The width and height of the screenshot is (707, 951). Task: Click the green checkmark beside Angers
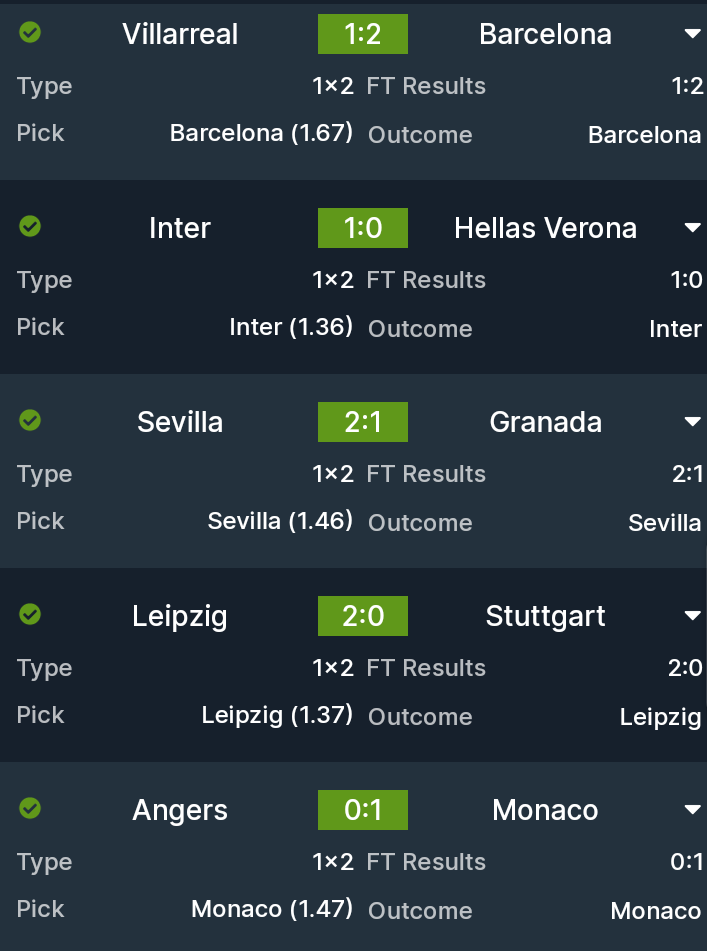click(x=31, y=808)
